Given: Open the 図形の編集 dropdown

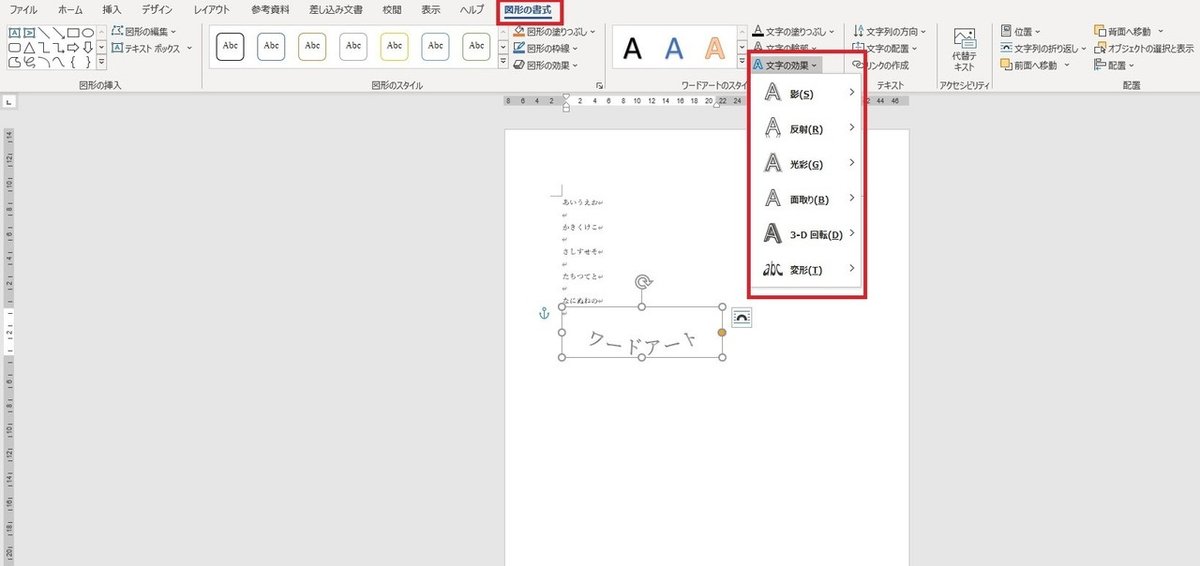Looking at the screenshot, I should [144, 32].
